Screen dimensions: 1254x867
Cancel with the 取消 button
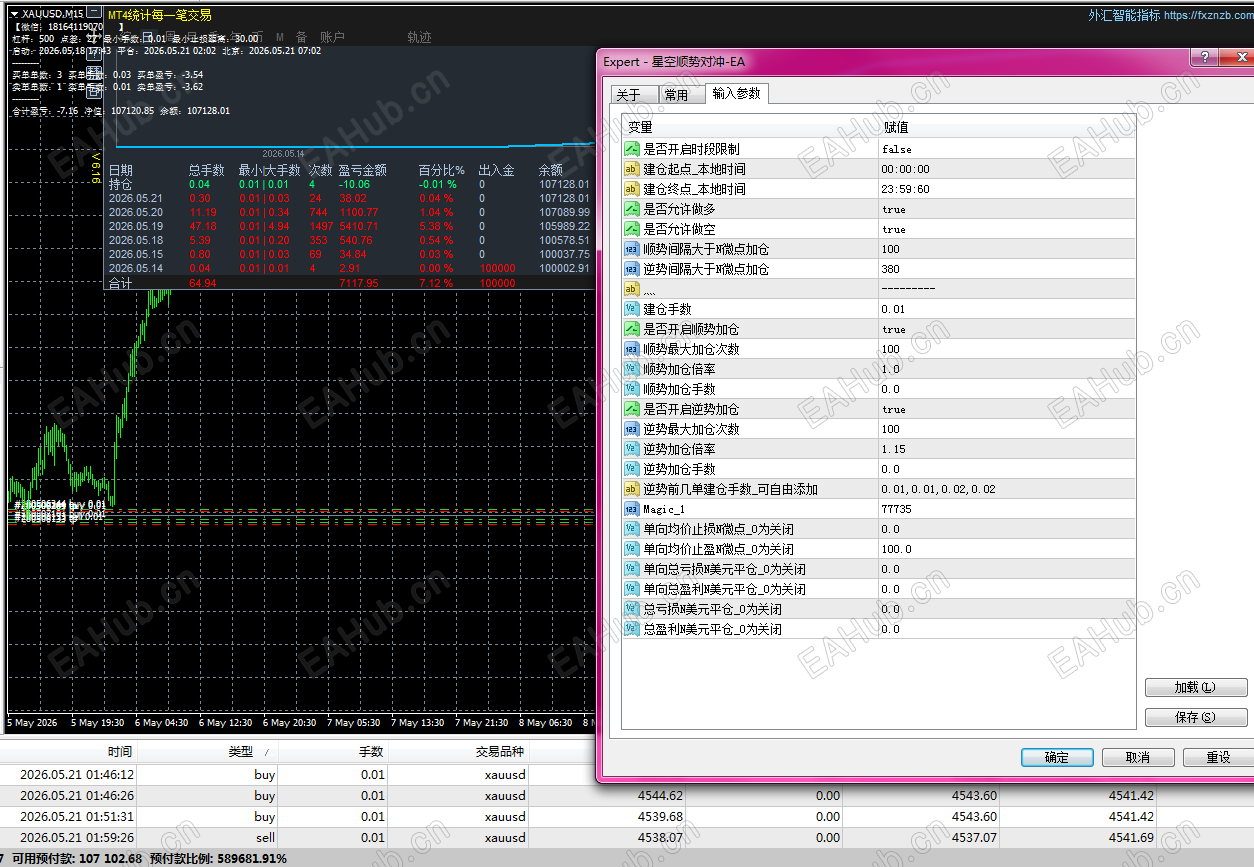[1138, 758]
